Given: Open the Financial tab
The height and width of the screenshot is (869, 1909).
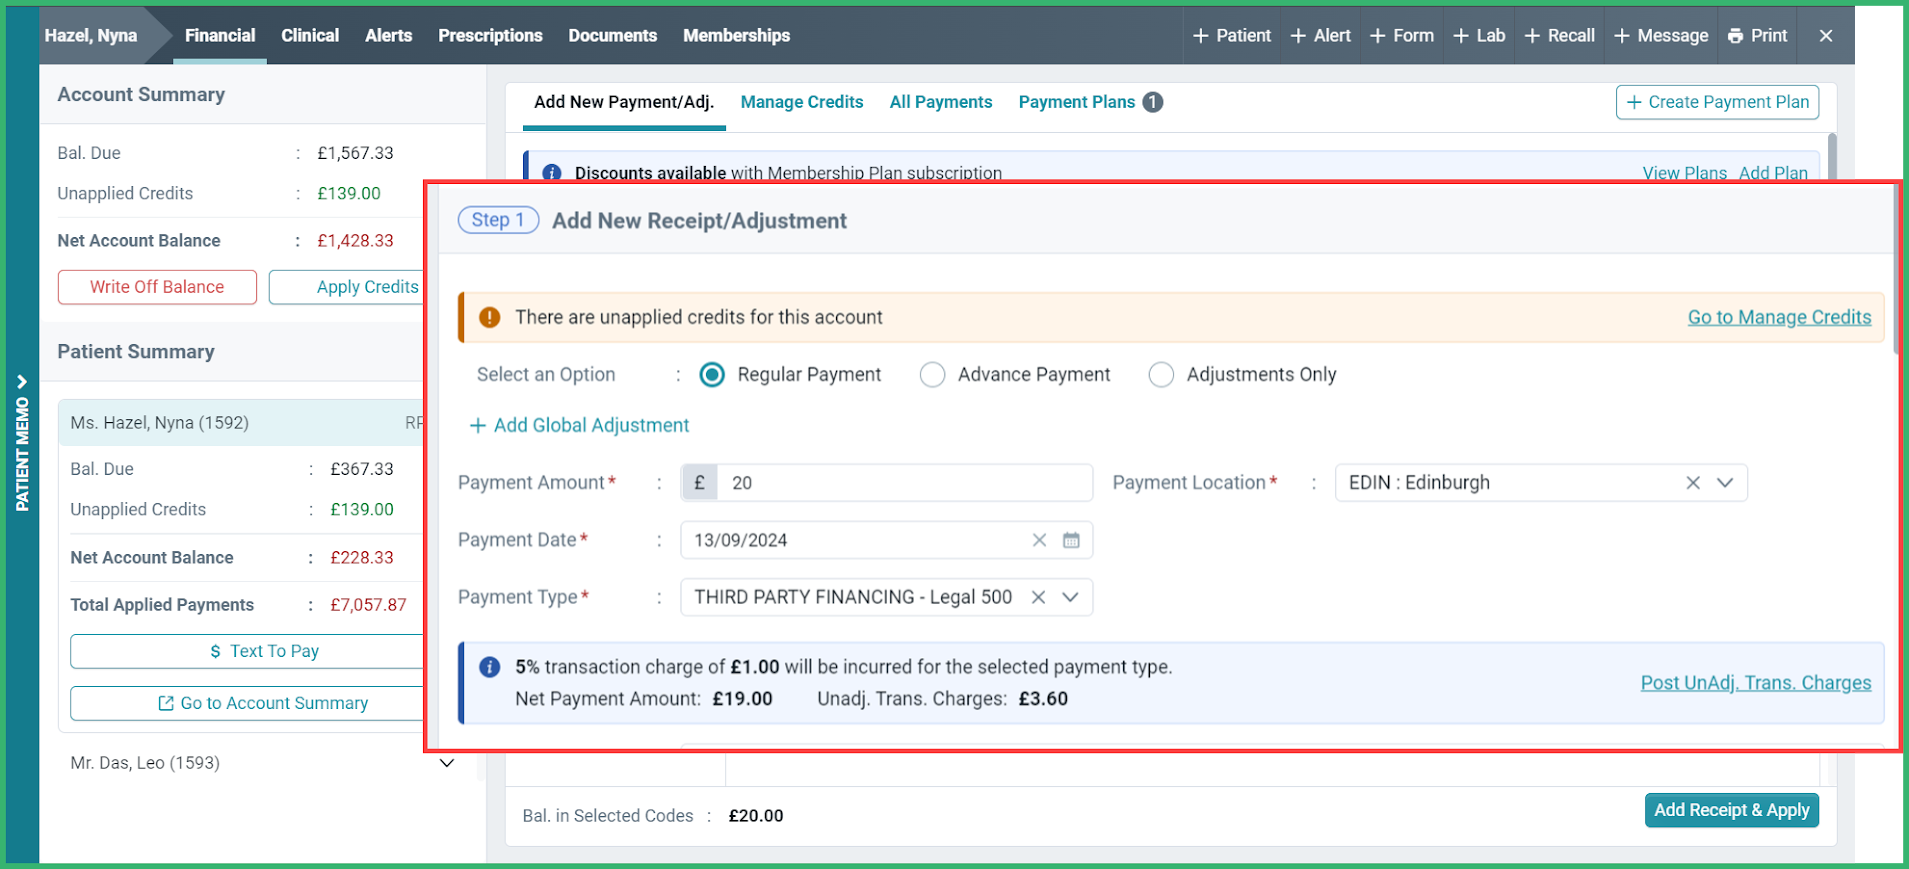Looking at the screenshot, I should [x=220, y=36].
